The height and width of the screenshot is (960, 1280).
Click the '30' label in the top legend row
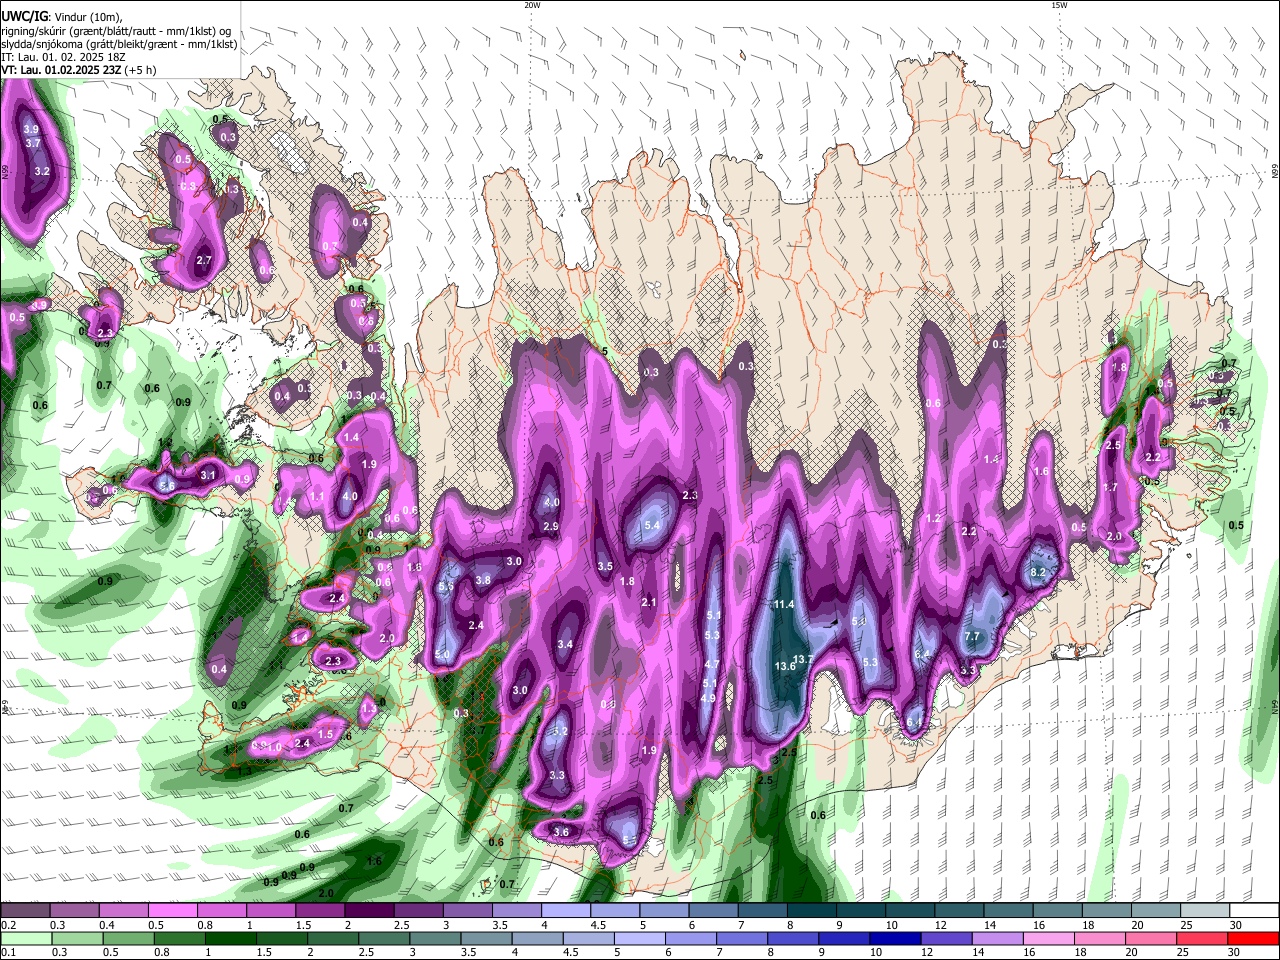pyautogui.click(x=1236, y=925)
